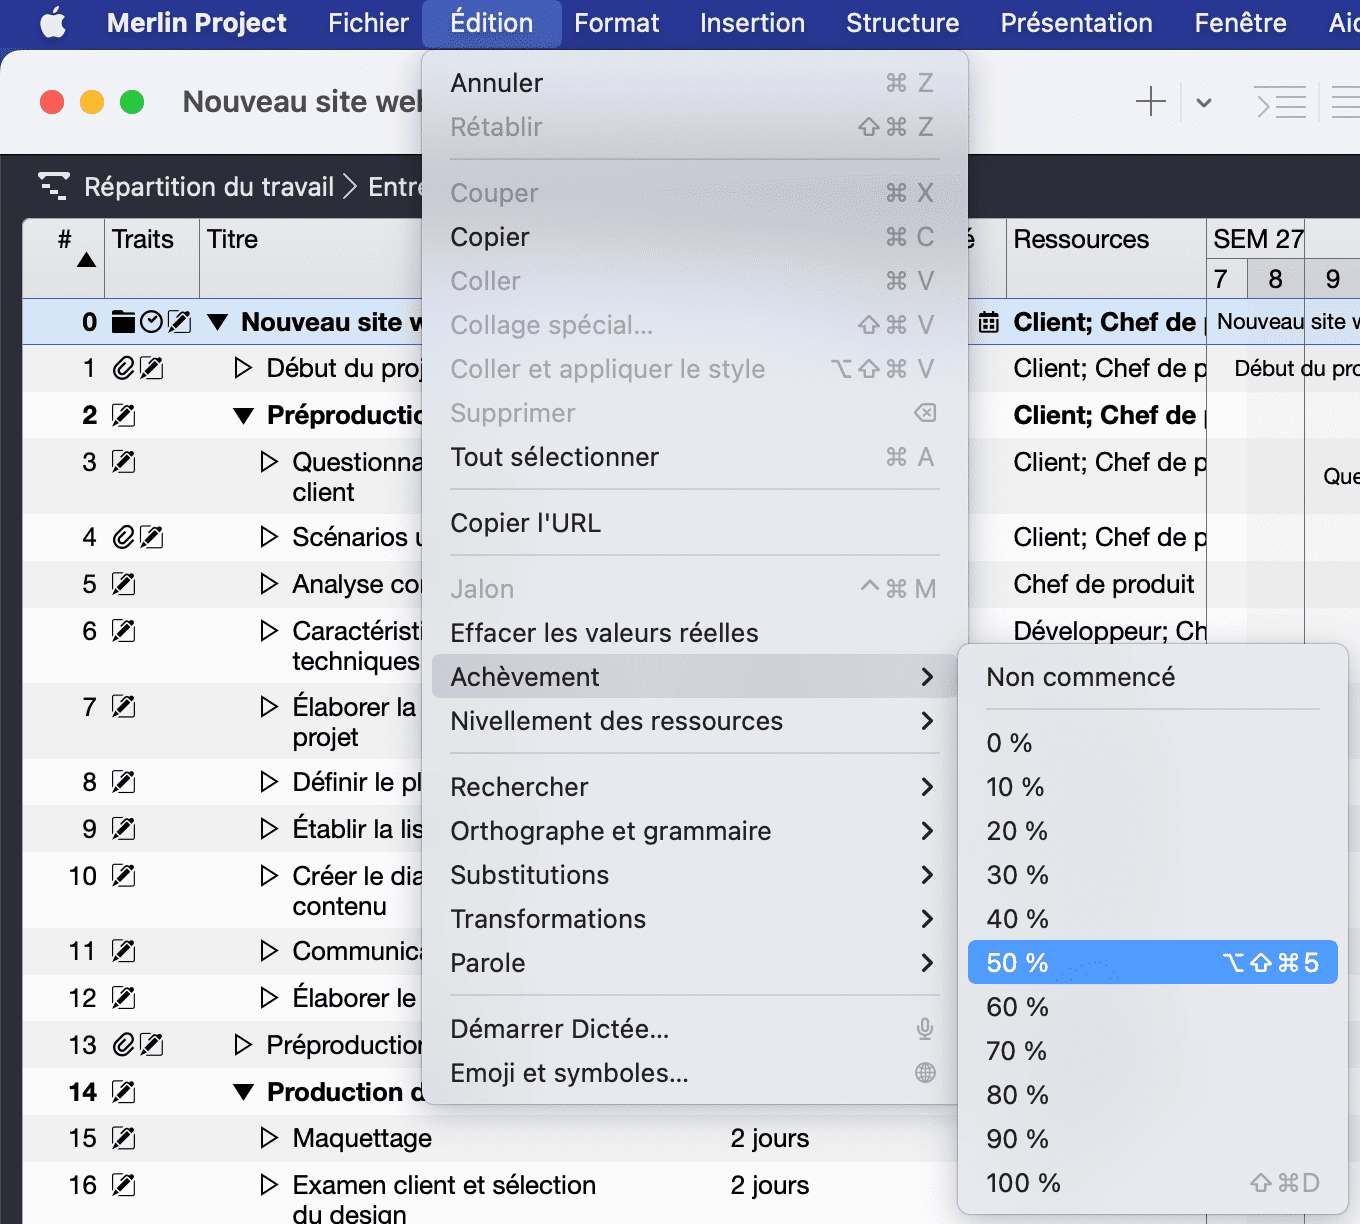Click the calendar icon in the Ressources cell
Viewport: 1360px width, 1224px height.
click(989, 321)
